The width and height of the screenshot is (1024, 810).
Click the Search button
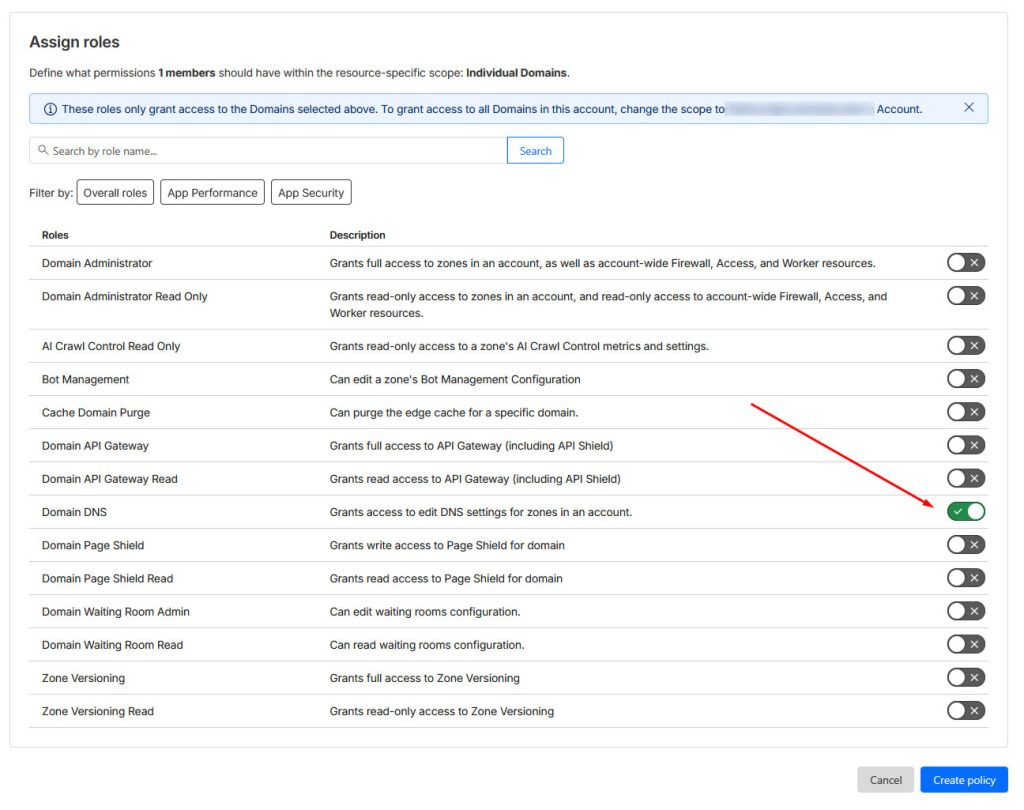click(535, 151)
